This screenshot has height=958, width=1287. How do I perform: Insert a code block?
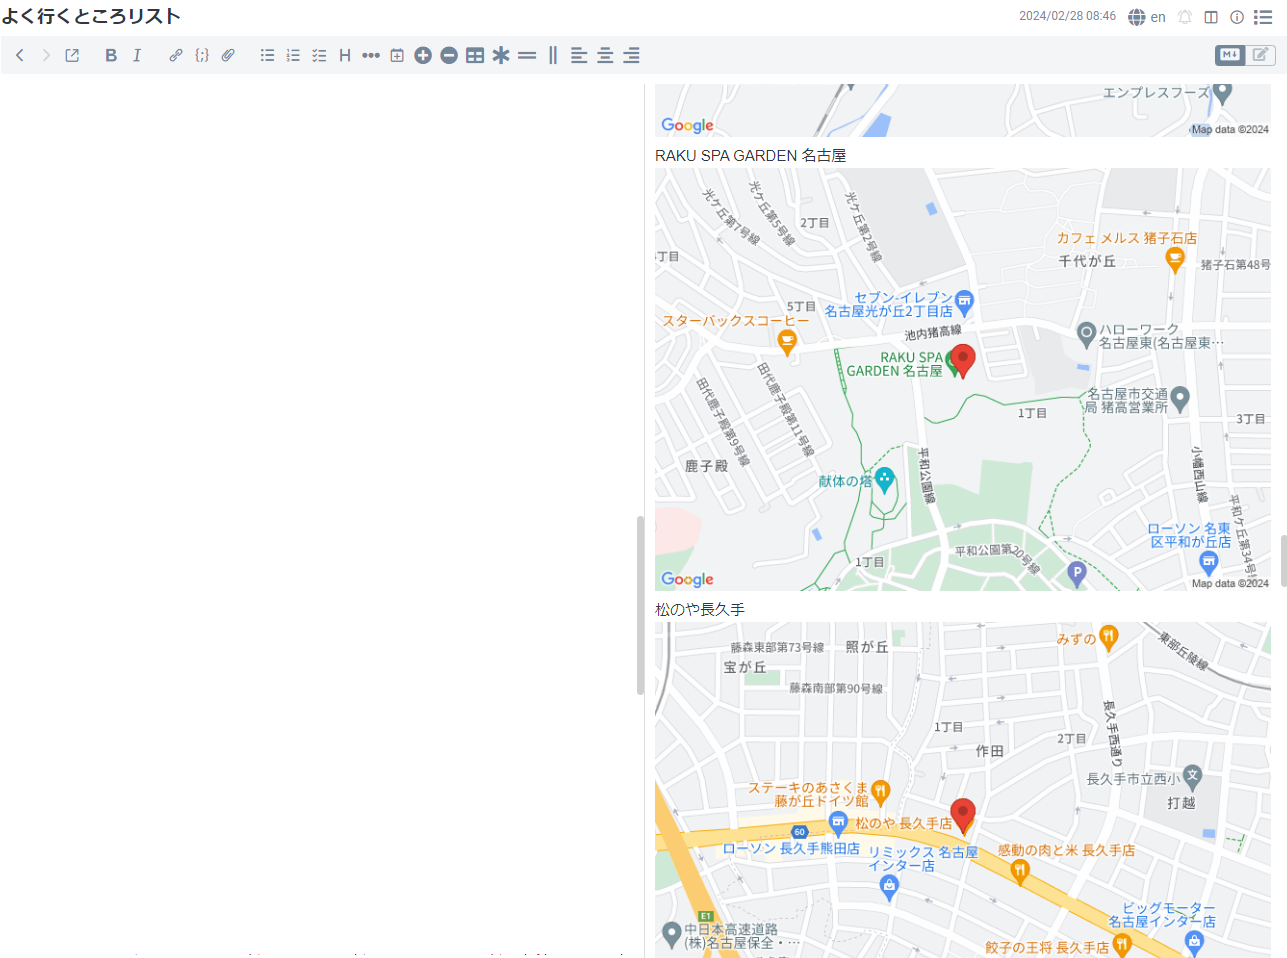tap(202, 55)
